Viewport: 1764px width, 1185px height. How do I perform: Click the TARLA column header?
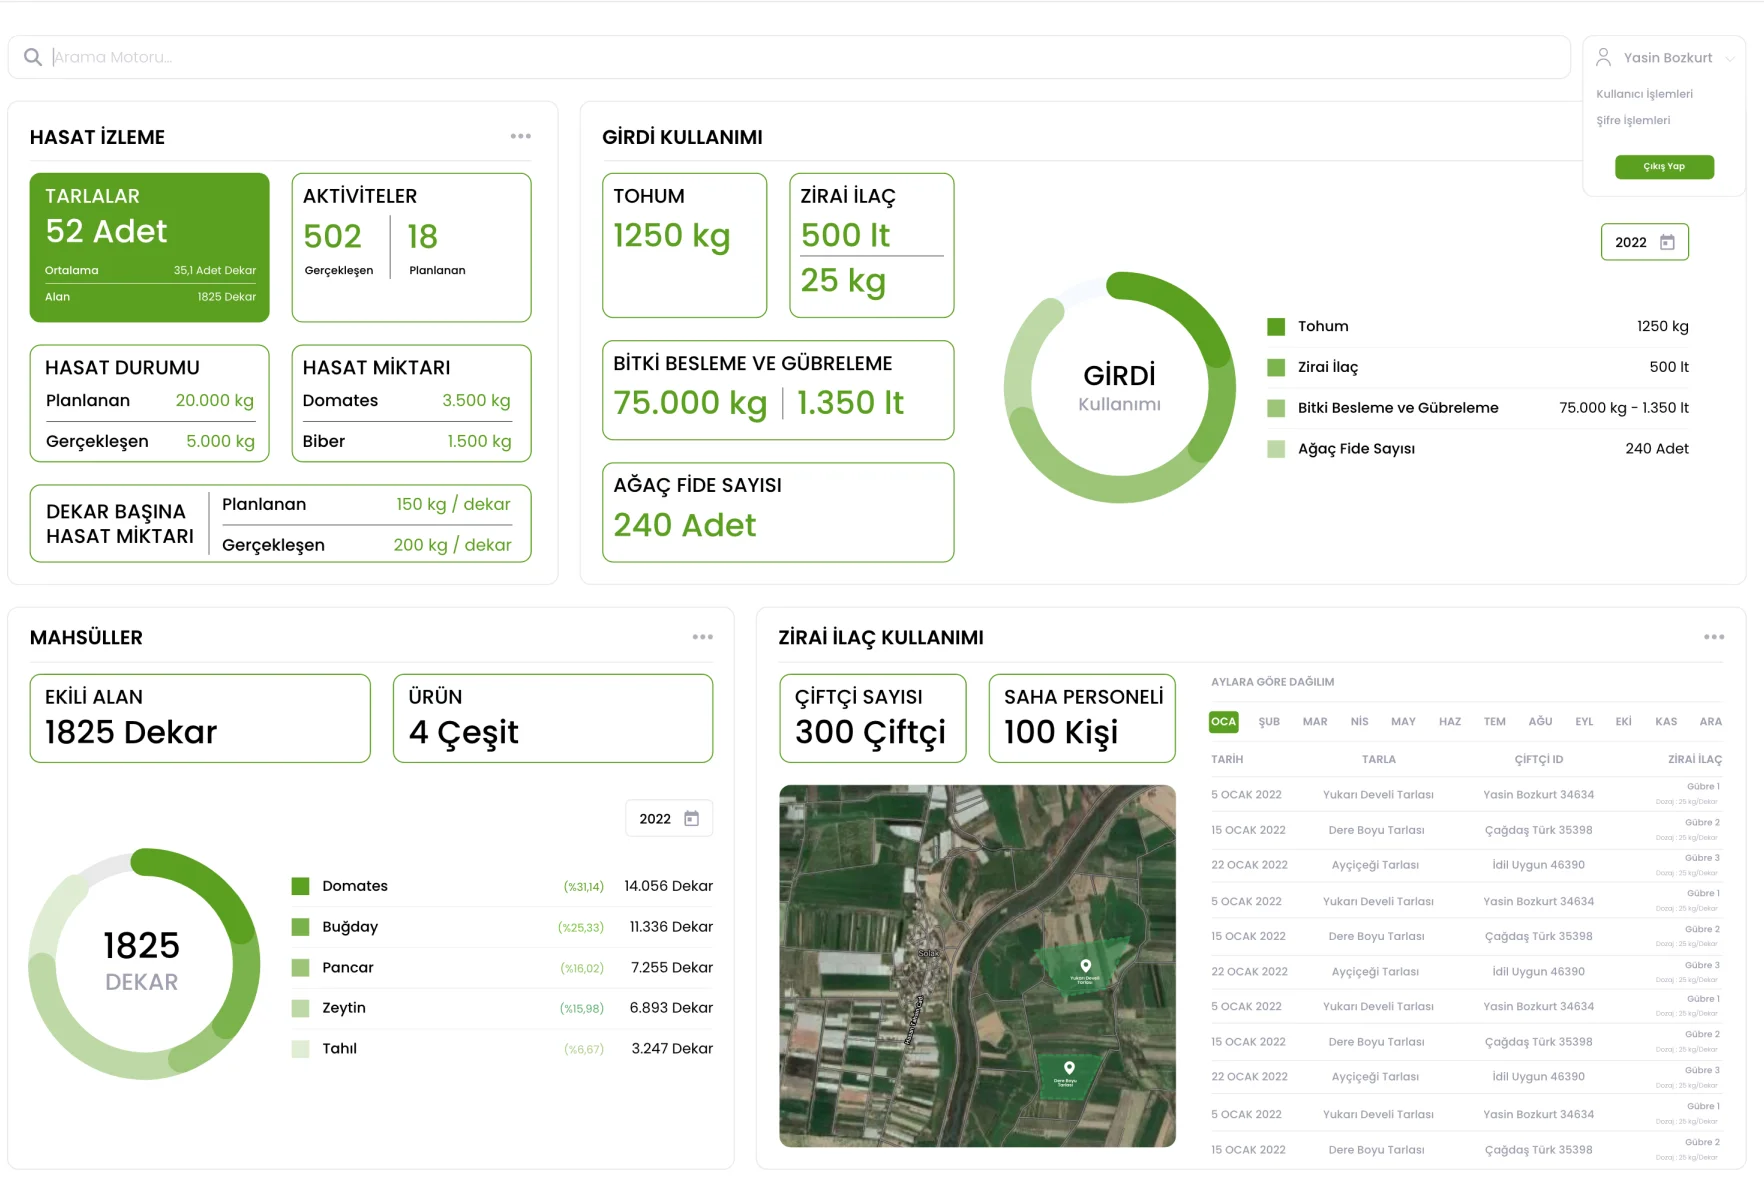coord(1378,759)
